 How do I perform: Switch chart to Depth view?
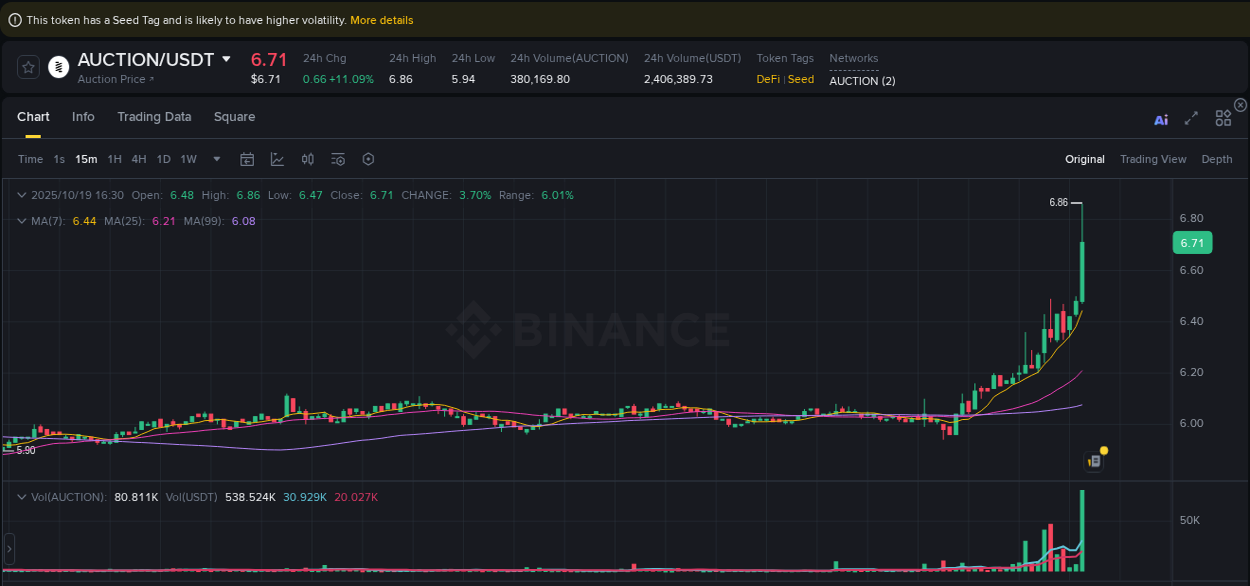click(x=1216, y=158)
